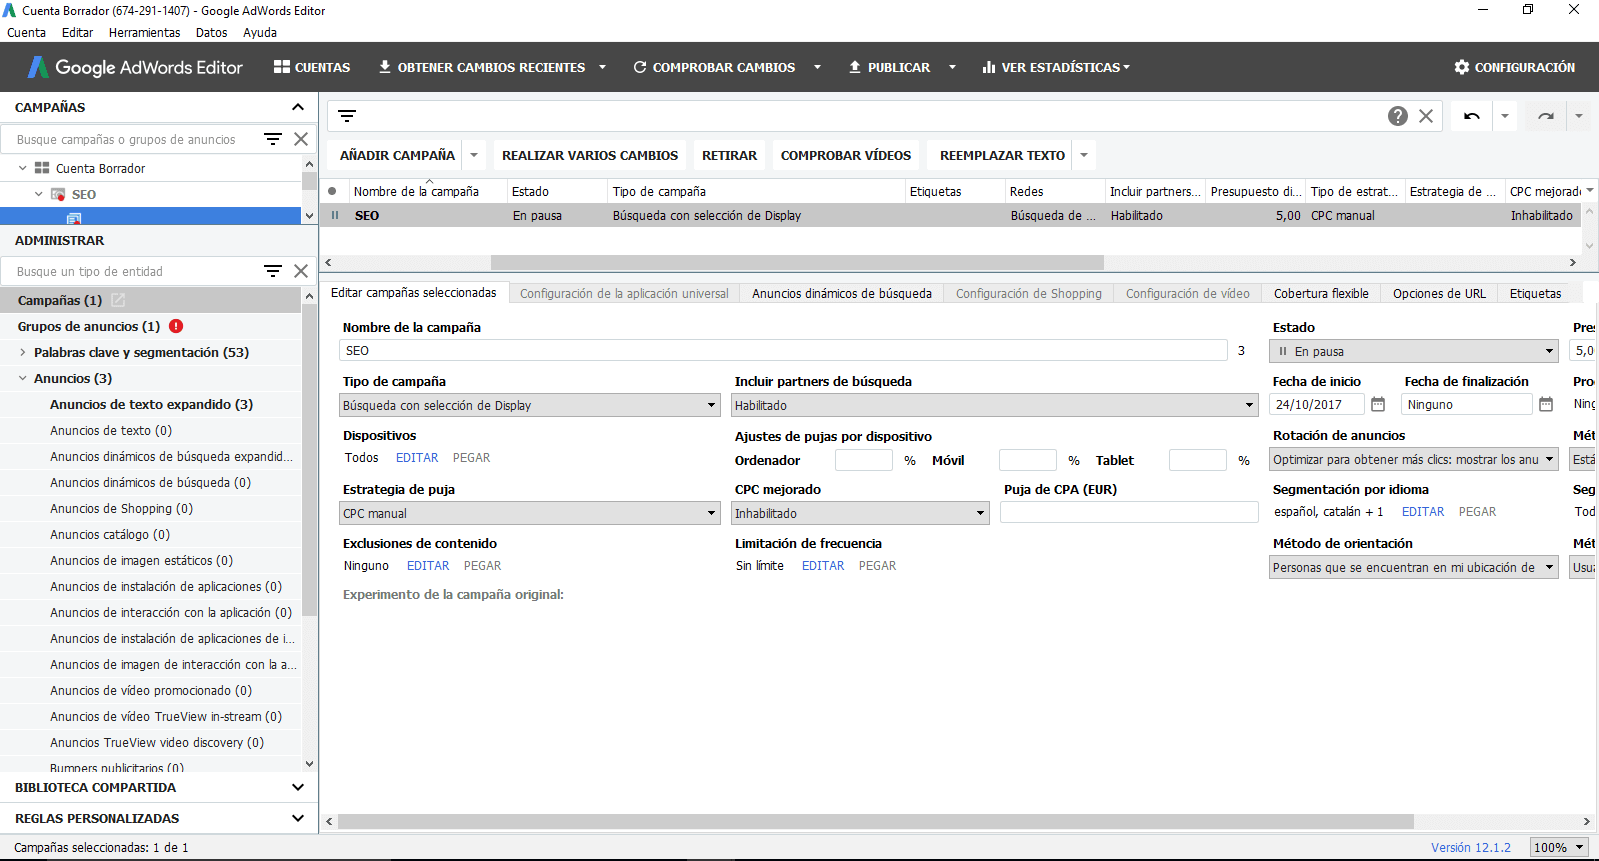Open Tipo de campaña dropdown
Image resolution: width=1599 pixels, height=861 pixels.
[530, 405]
